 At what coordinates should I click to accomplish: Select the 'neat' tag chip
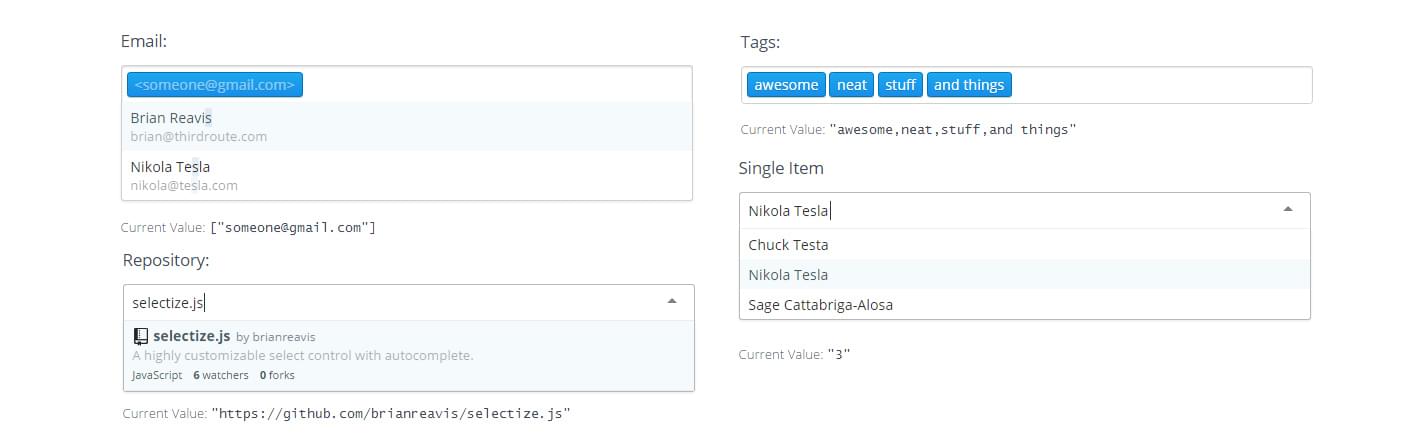pos(851,85)
